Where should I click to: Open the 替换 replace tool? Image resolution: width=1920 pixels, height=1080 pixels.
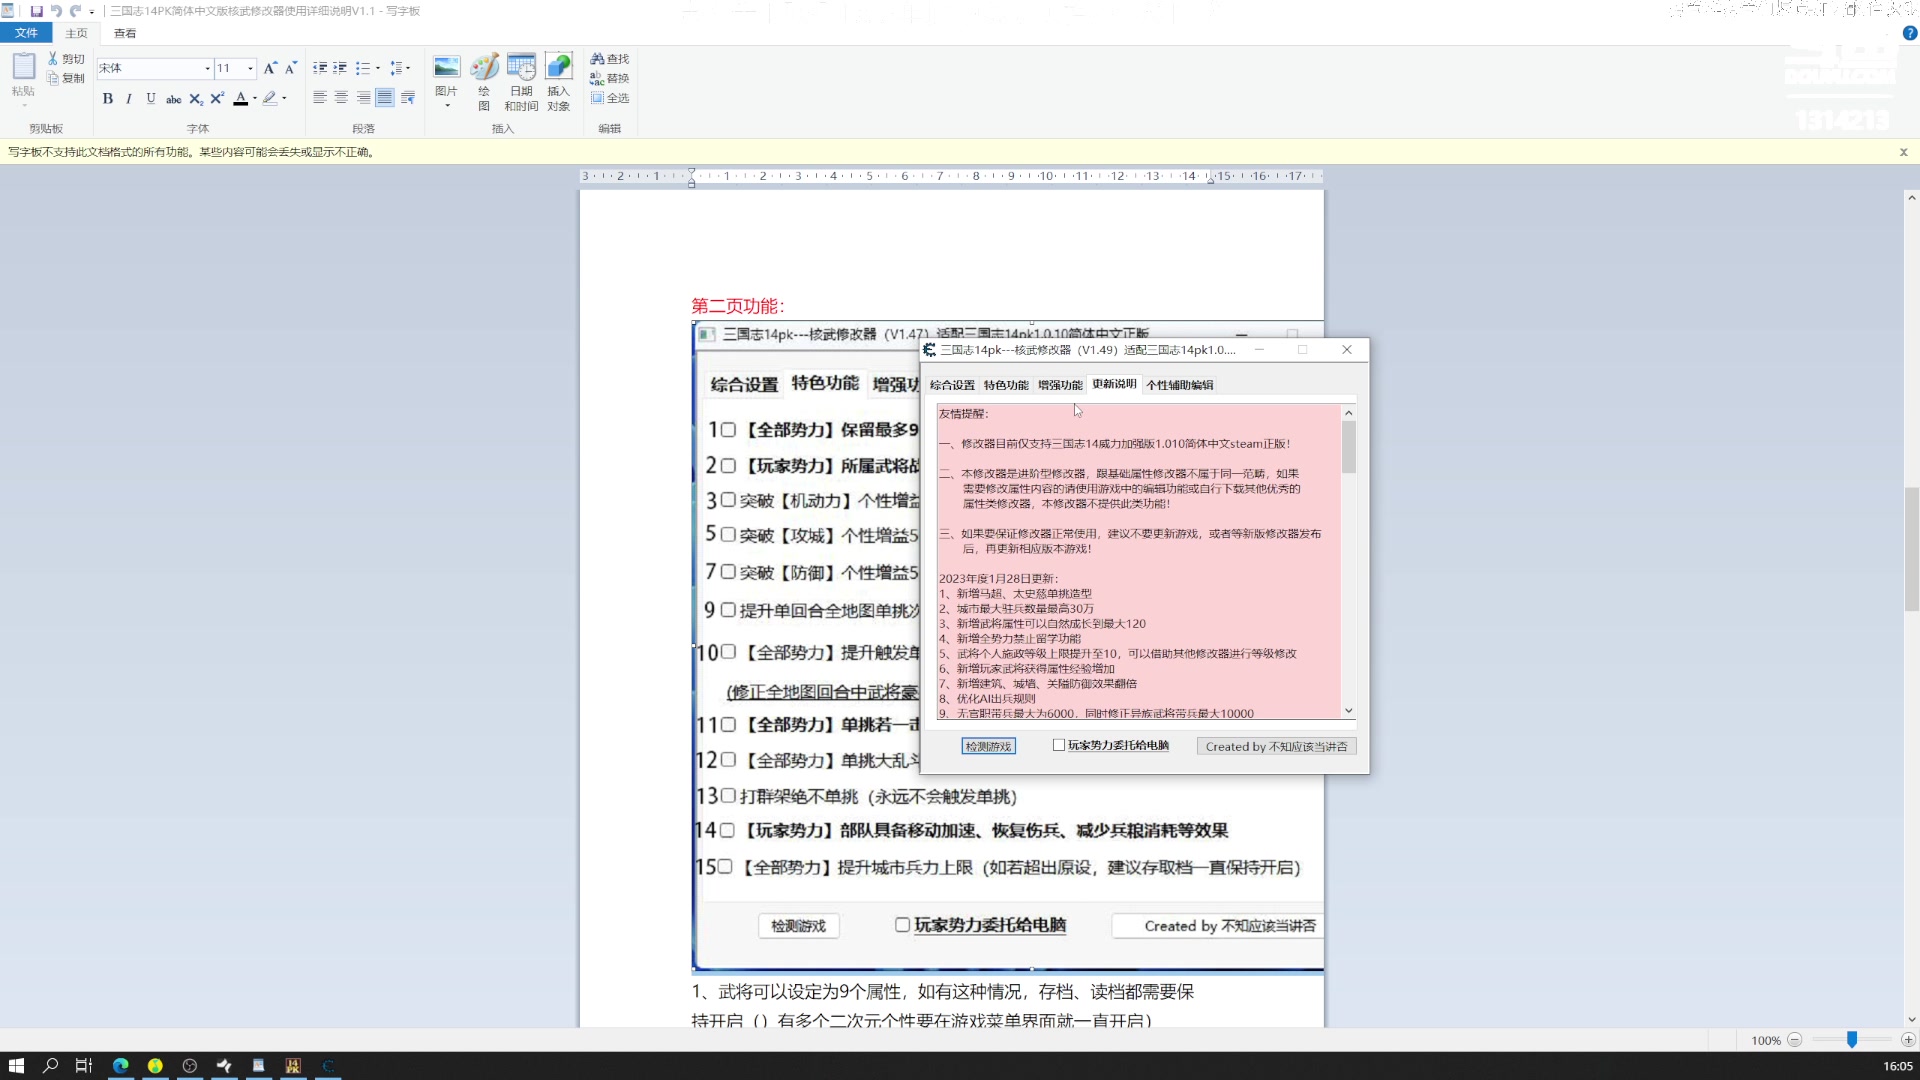pyautogui.click(x=609, y=78)
